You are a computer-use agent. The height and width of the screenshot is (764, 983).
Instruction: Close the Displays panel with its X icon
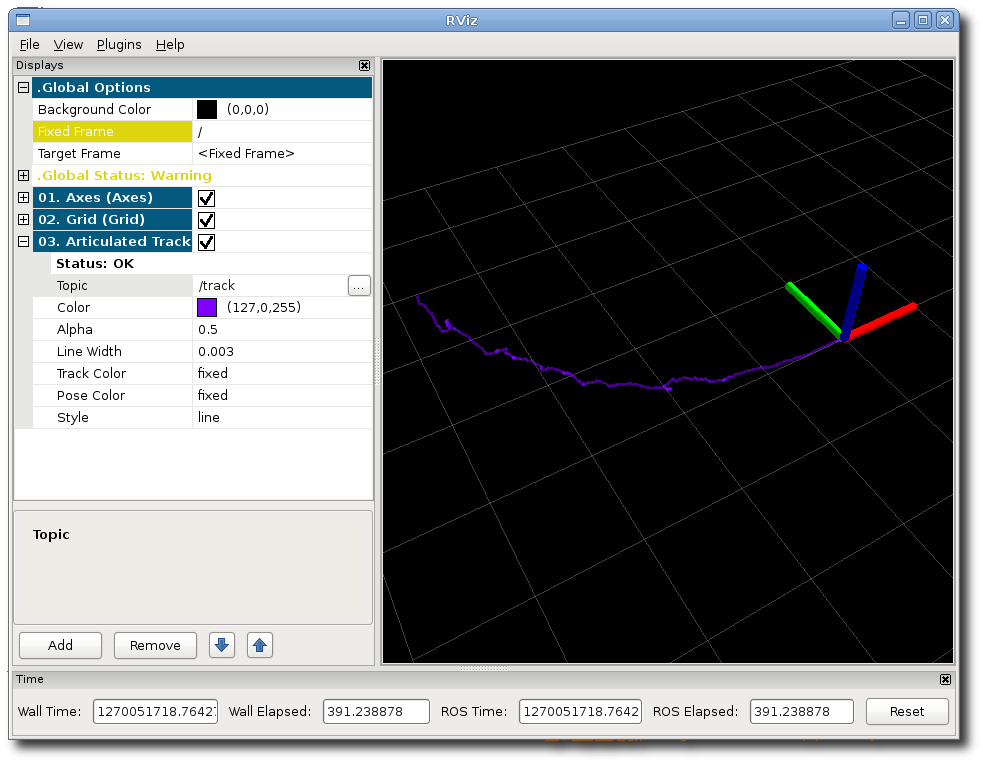pos(364,65)
